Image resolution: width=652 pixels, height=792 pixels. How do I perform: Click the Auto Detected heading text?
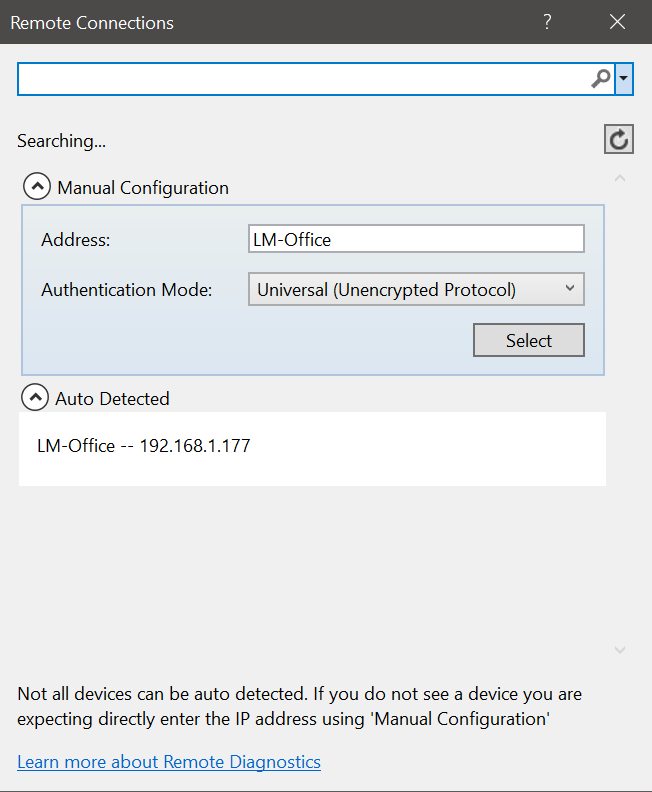coord(112,399)
